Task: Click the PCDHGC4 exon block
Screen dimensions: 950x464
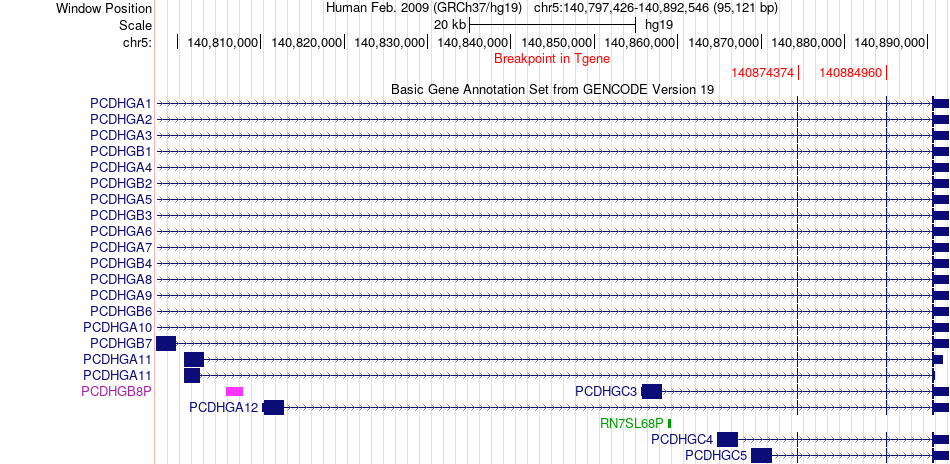Action: 727,439
